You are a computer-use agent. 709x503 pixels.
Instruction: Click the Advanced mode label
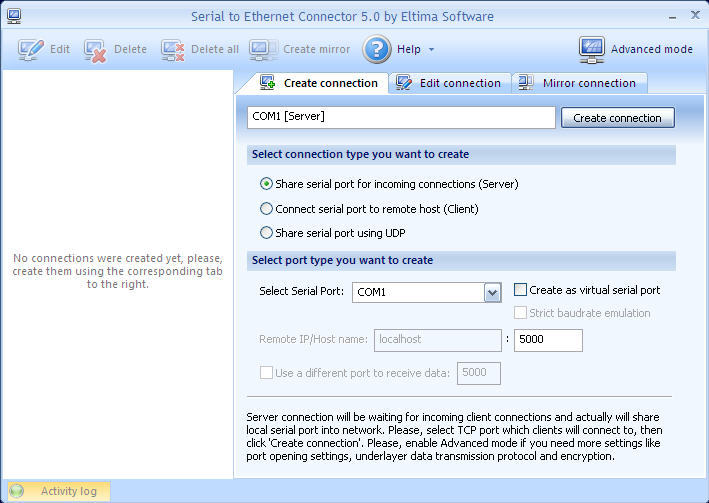pyautogui.click(x=652, y=49)
